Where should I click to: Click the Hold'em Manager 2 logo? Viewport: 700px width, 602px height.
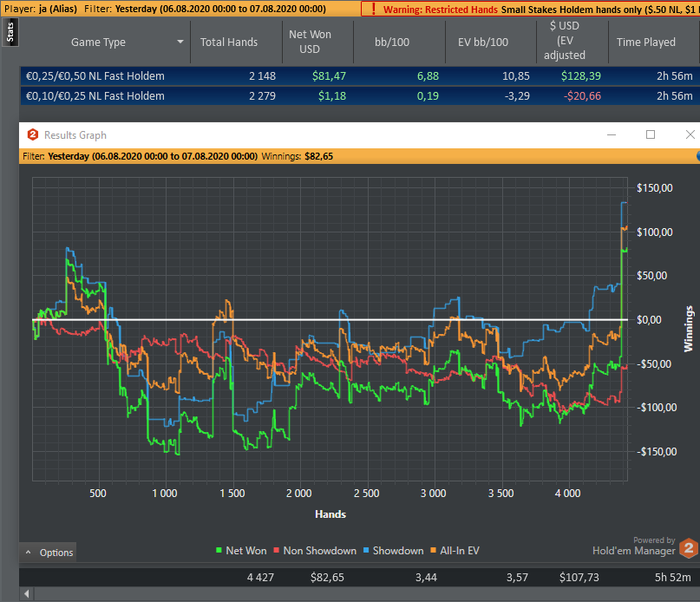click(x=688, y=548)
